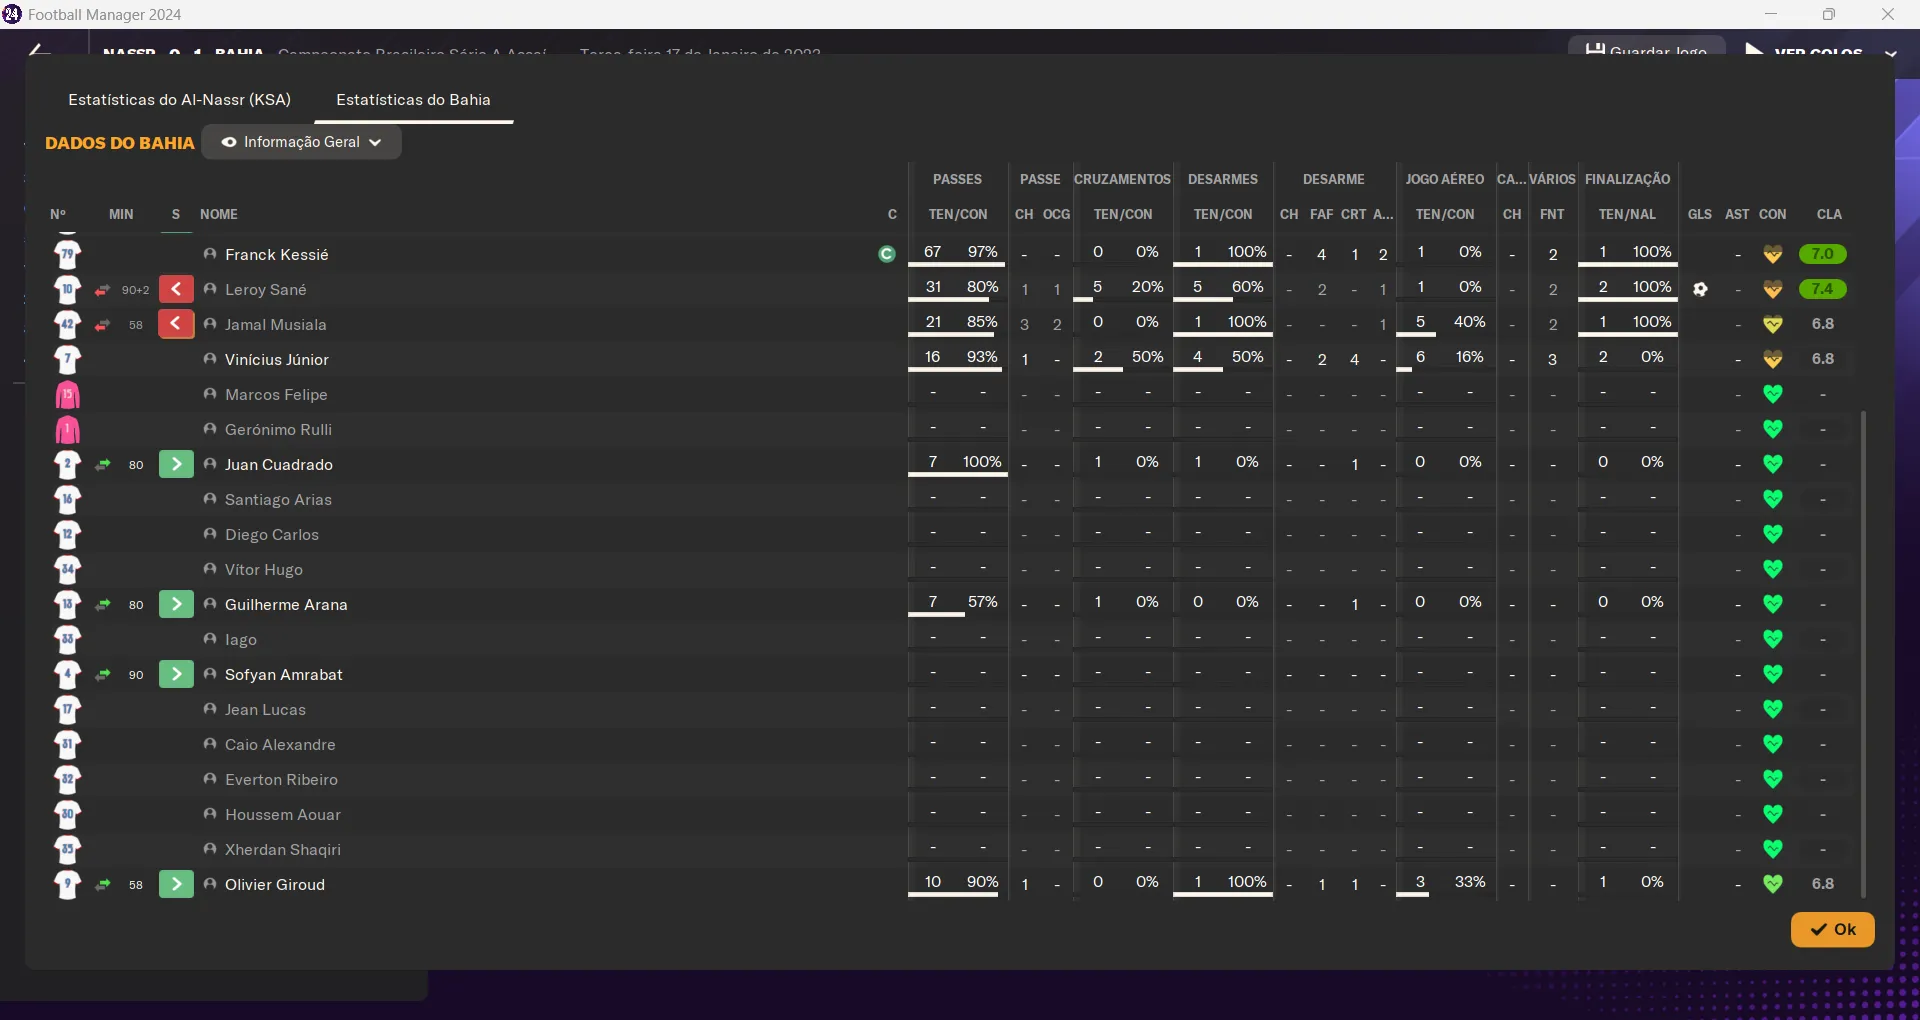Viewport: 1920px width, 1020px height.
Task: Click Sofyan Amrabat's substituted-on green arrow
Action: [176, 674]
